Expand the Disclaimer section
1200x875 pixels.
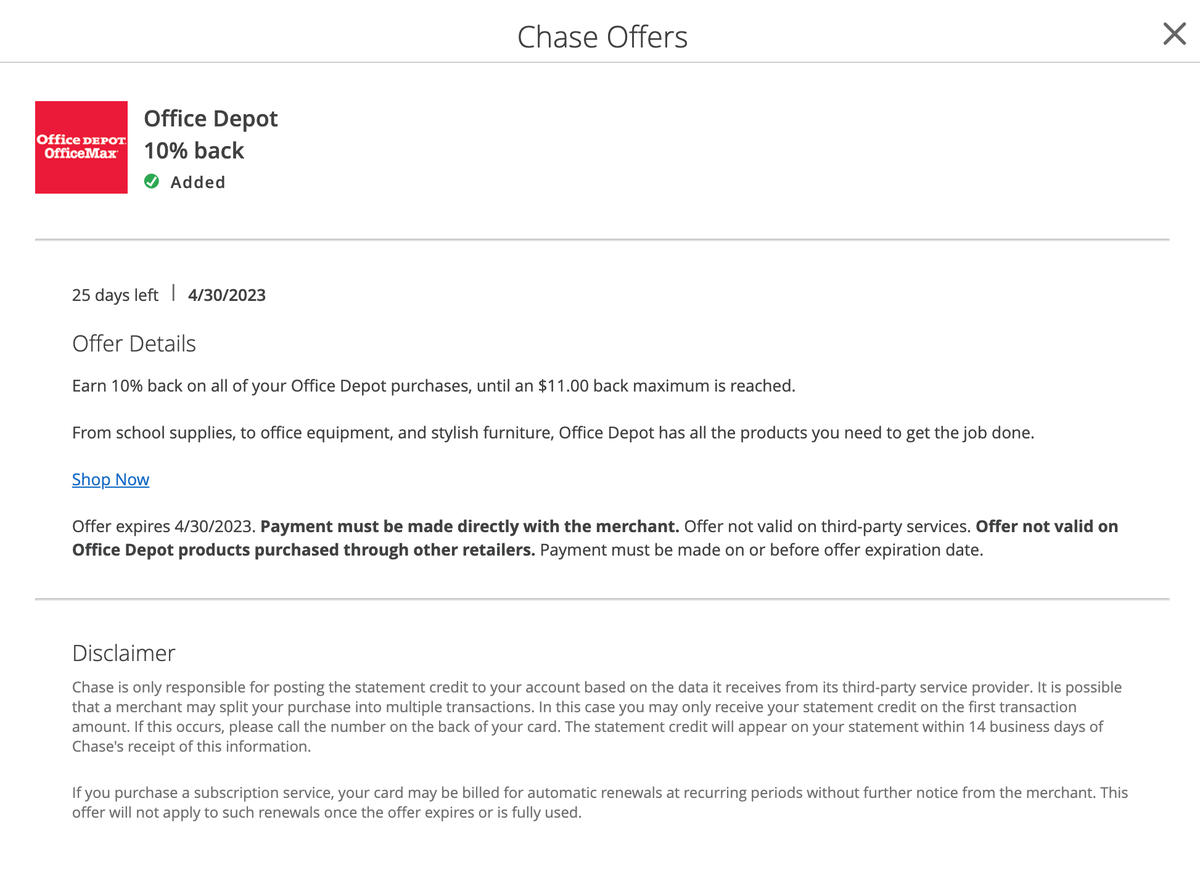point(123,652)
